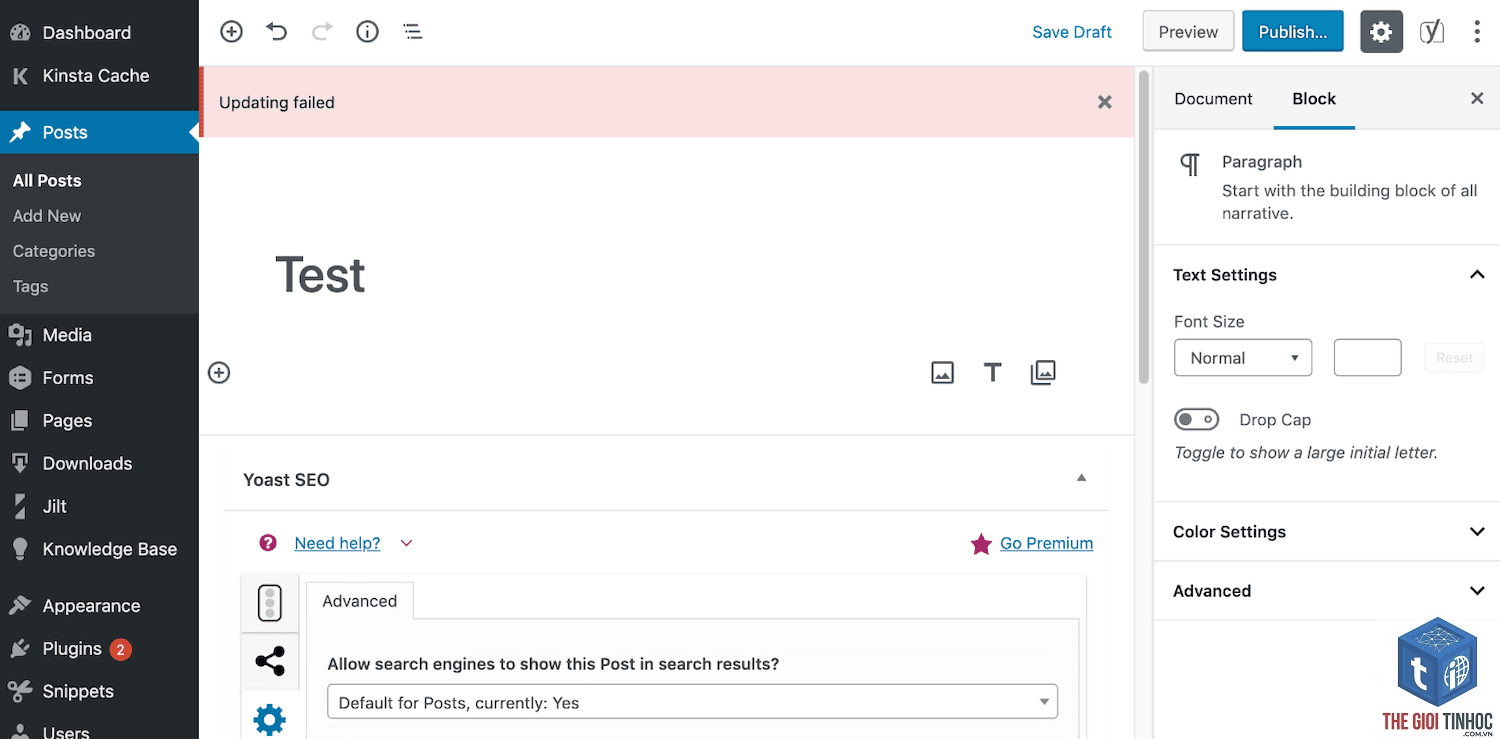This screenshot has width=1500, height=739.
Task: Click the Add block icon in top toolbar
Action: 231,32
